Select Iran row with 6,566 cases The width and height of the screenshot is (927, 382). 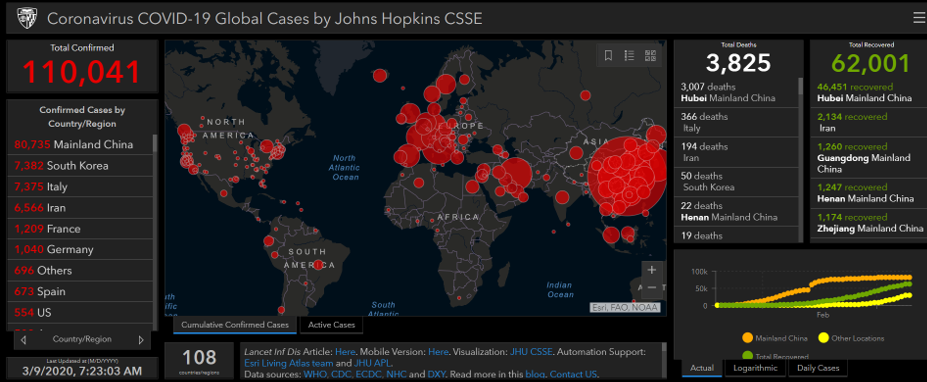80,208
